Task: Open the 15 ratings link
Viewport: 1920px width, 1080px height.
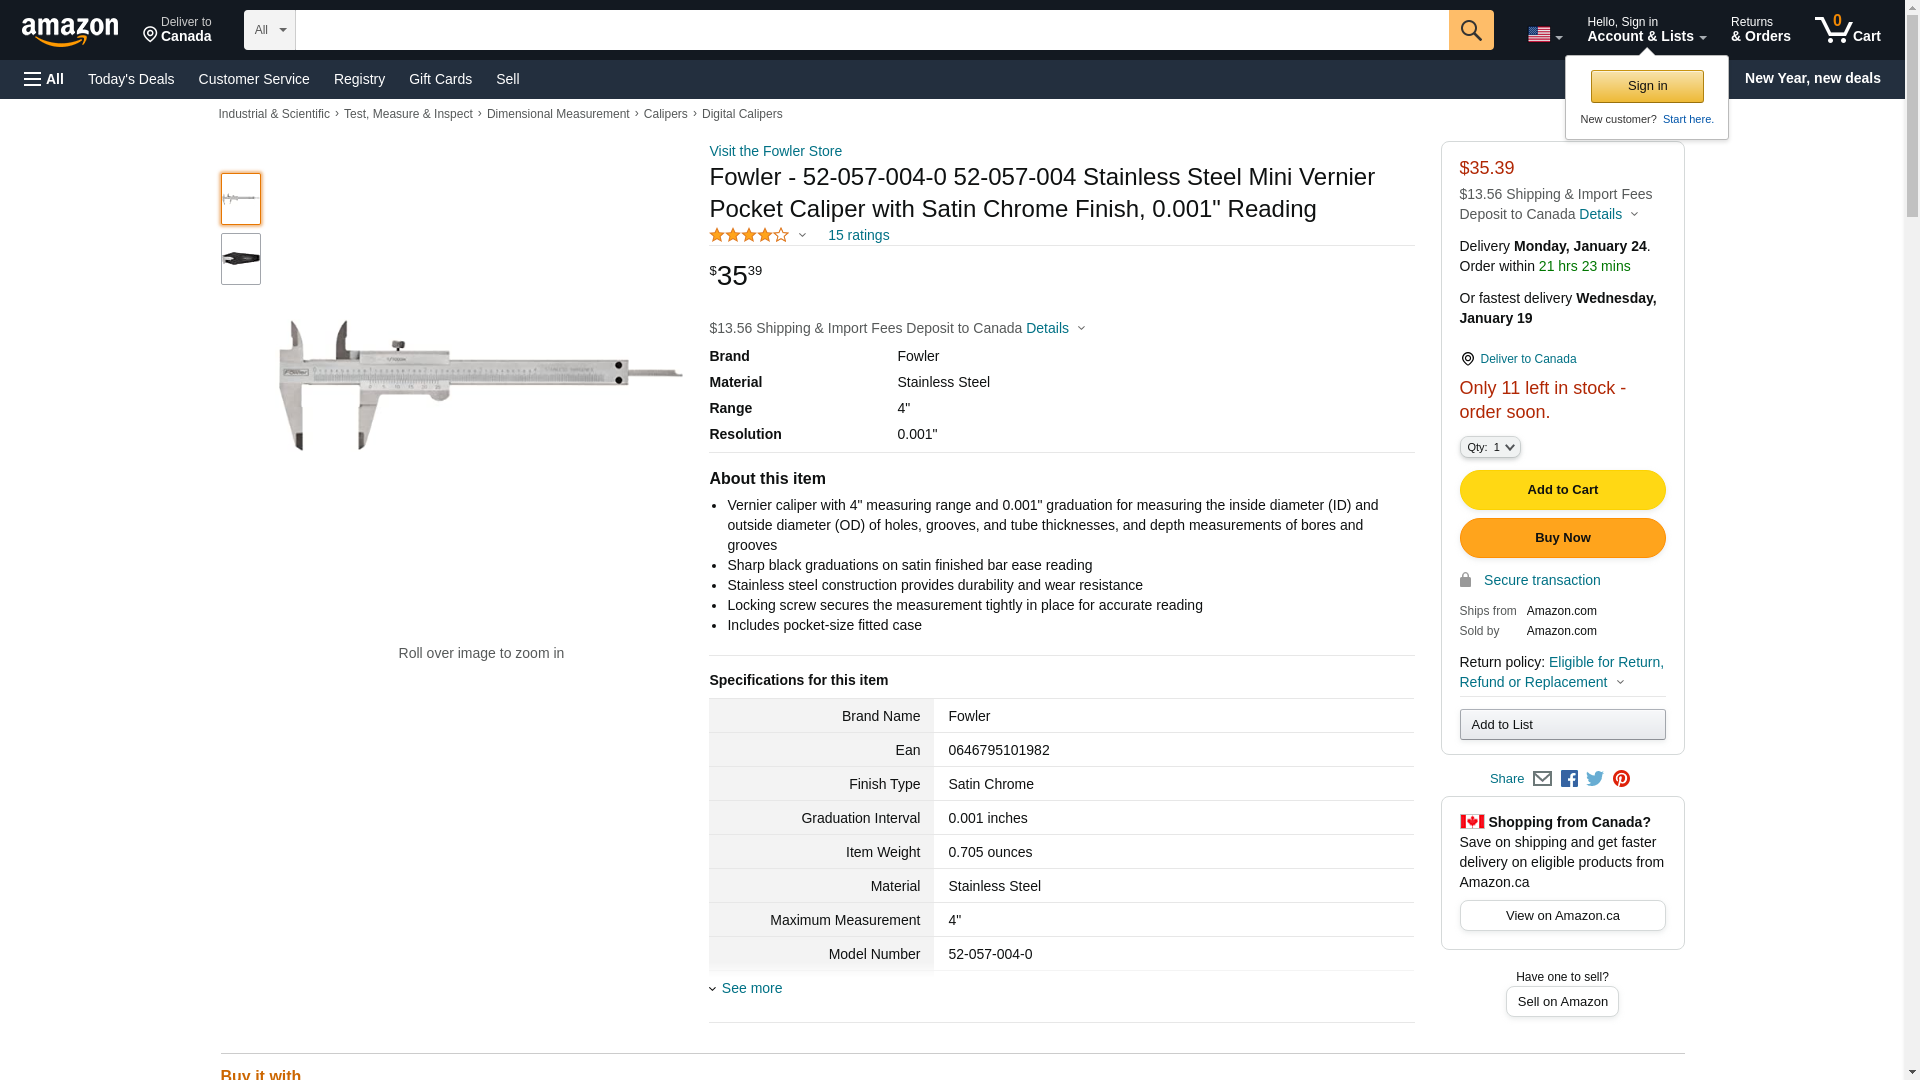Action: (x=858, y=235)
